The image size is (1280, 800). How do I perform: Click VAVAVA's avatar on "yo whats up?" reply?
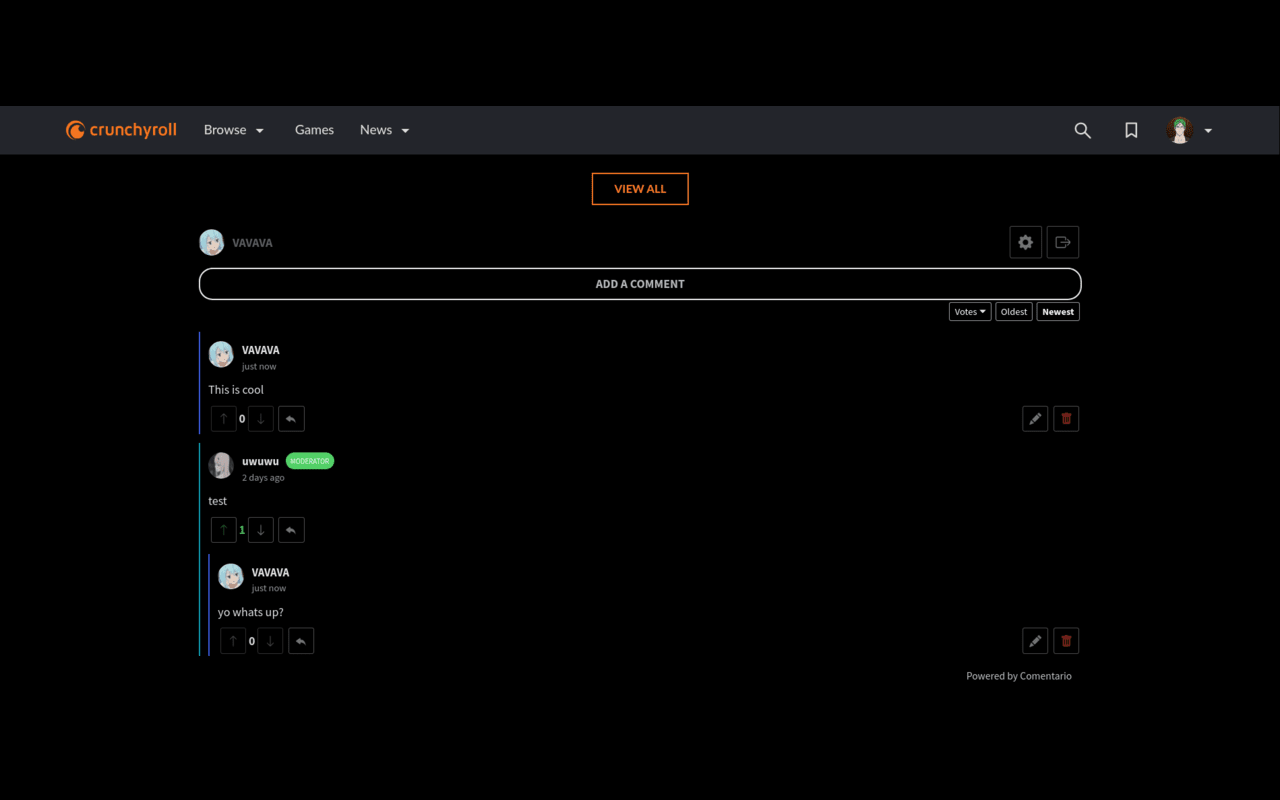point(231,576)
